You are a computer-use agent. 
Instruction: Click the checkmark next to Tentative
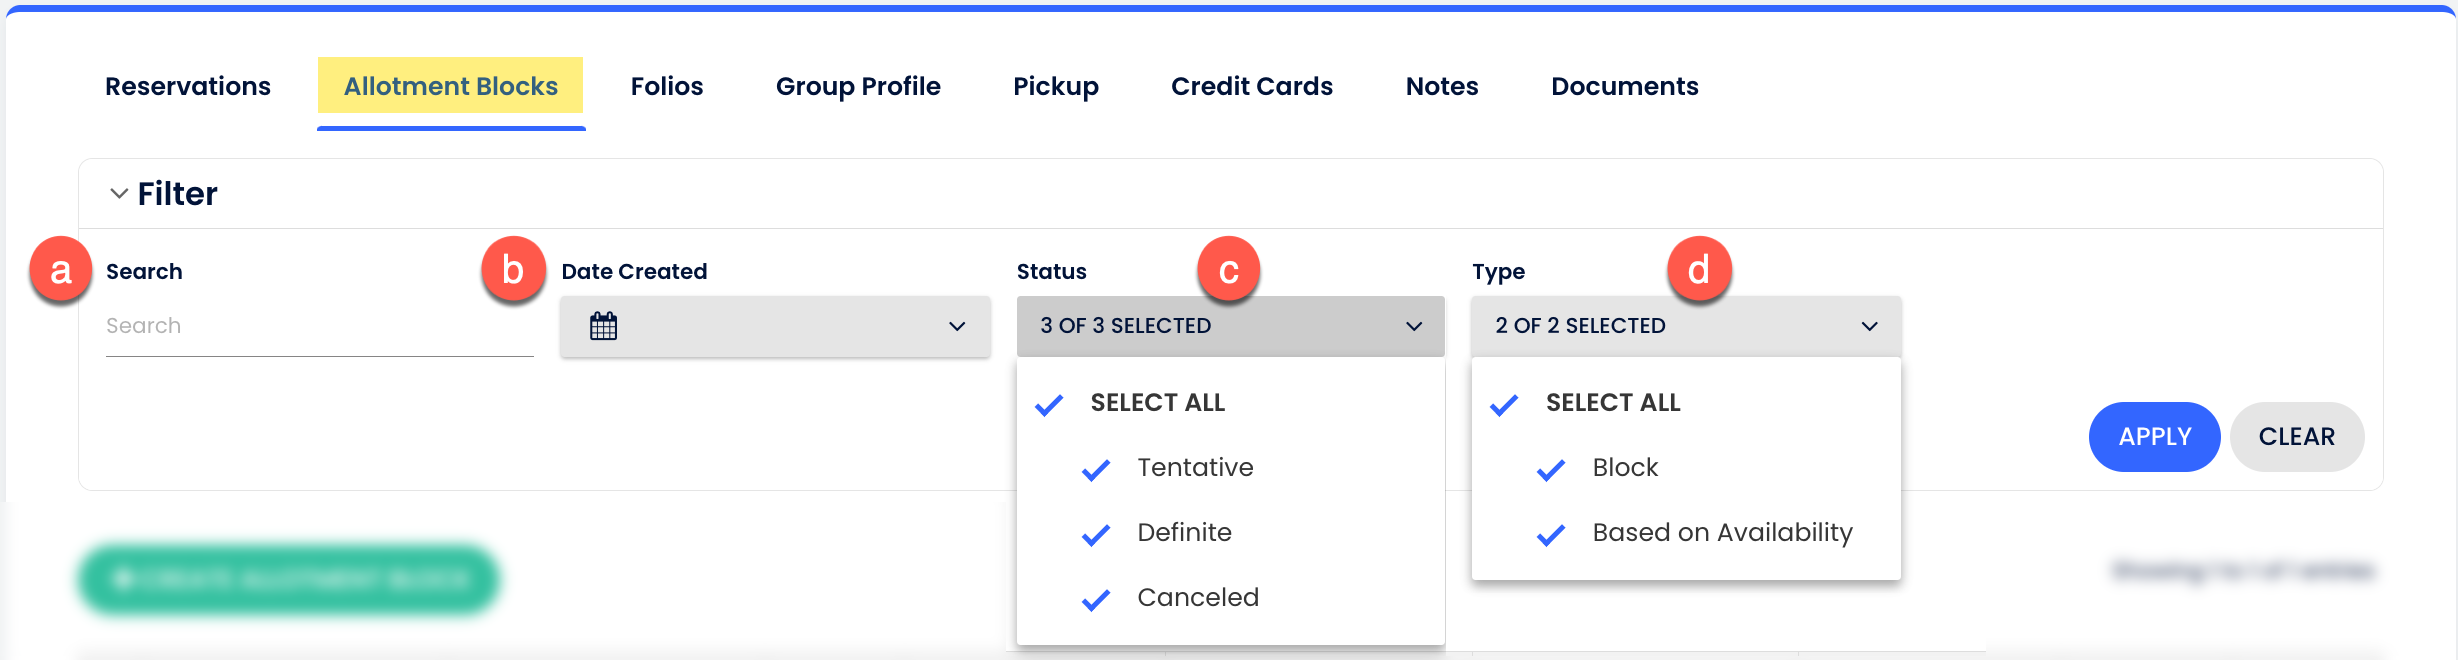pyautogui.click(x=1097, y=467)
